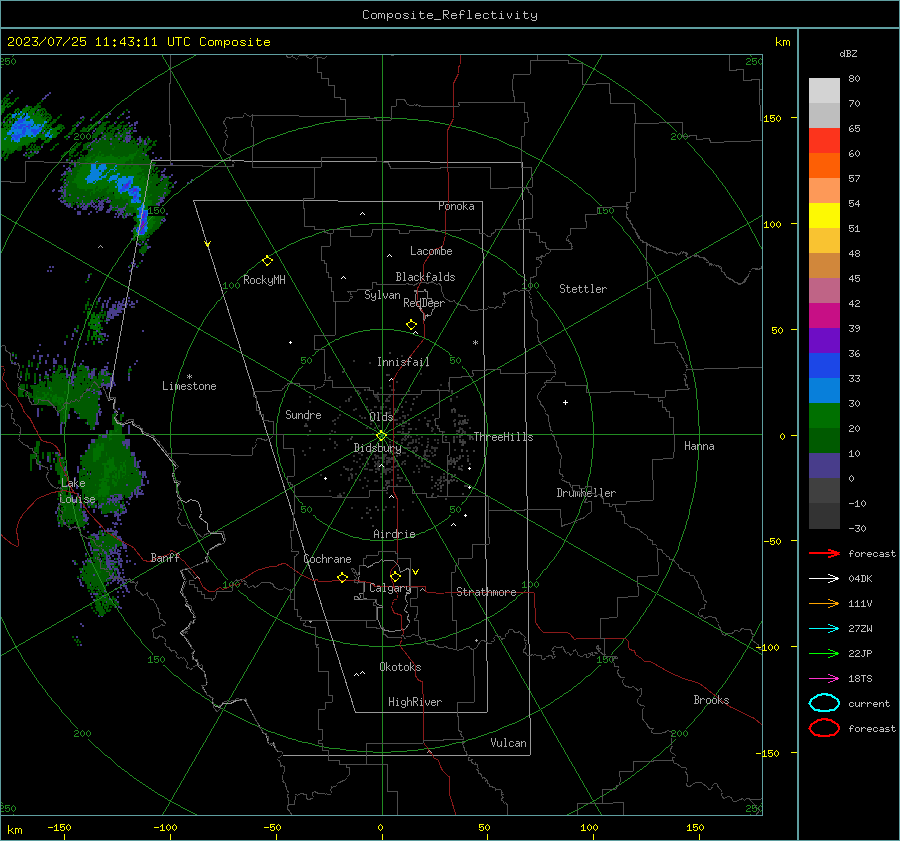The width and height of the screenshot is (900, 841).
Task: Click the Okotoks label
Action: (400, 667)
